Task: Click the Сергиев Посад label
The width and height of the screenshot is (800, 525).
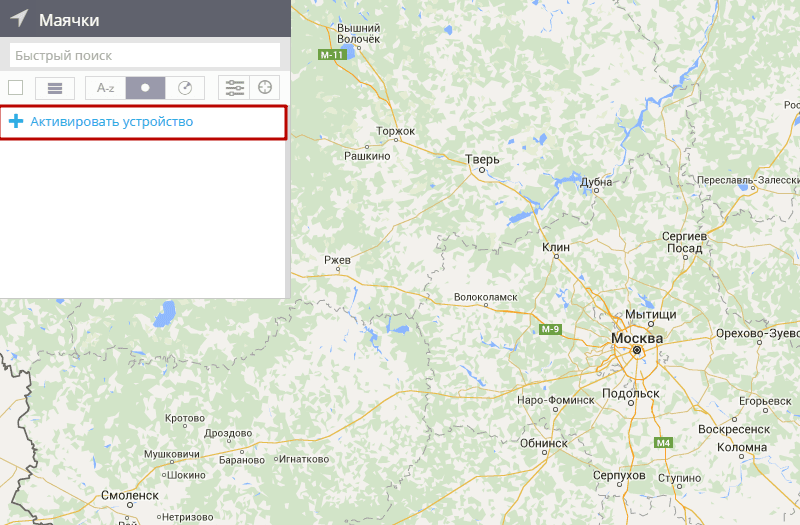Action: pyautogui.click(x=684, y=242)
